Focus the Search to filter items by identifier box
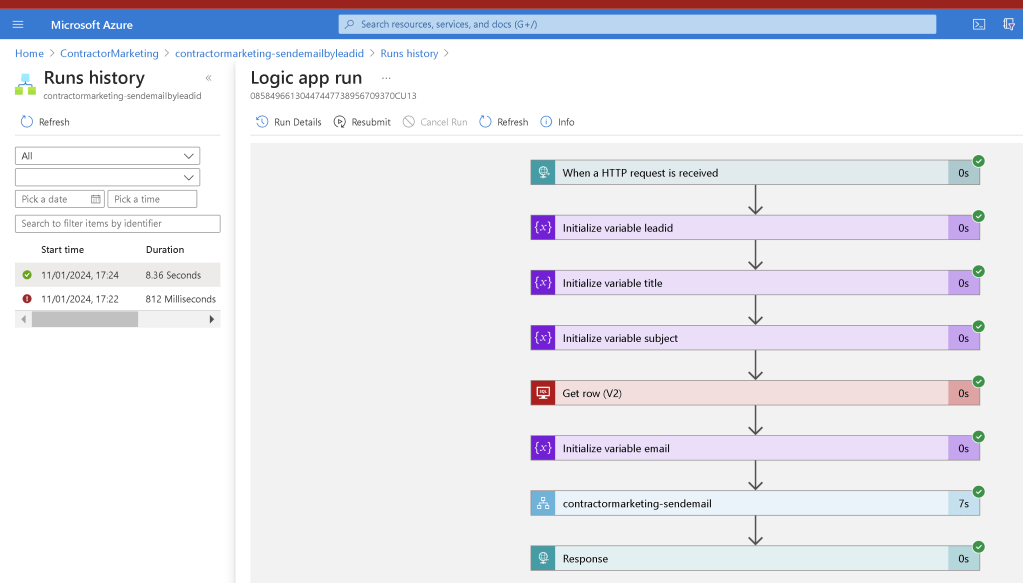 tap(117, 224)
